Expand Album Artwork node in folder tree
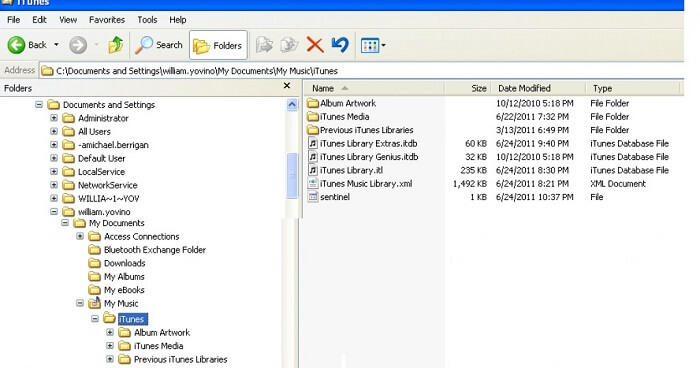Viewport: 700px width, 368px height. click(110, 332)
